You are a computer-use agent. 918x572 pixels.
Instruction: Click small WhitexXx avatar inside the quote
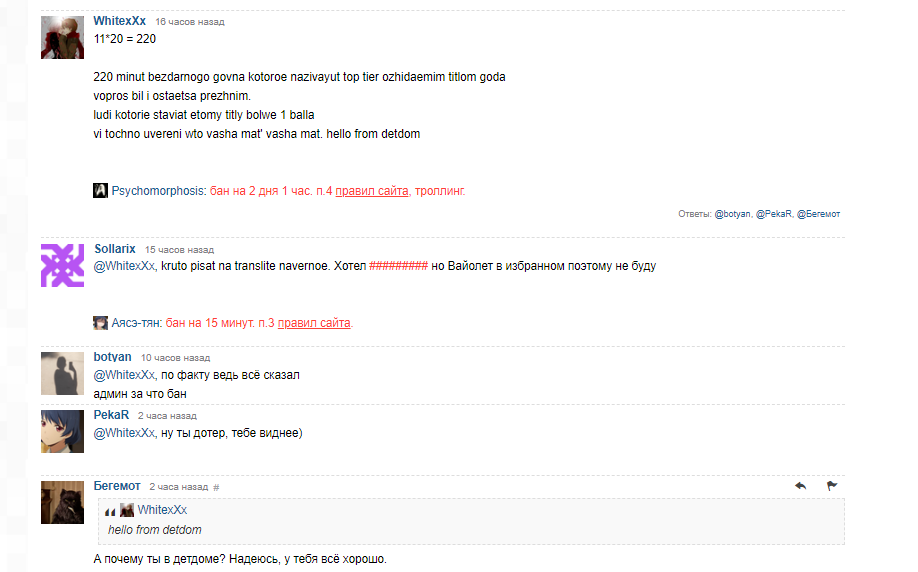pos(127,510)
